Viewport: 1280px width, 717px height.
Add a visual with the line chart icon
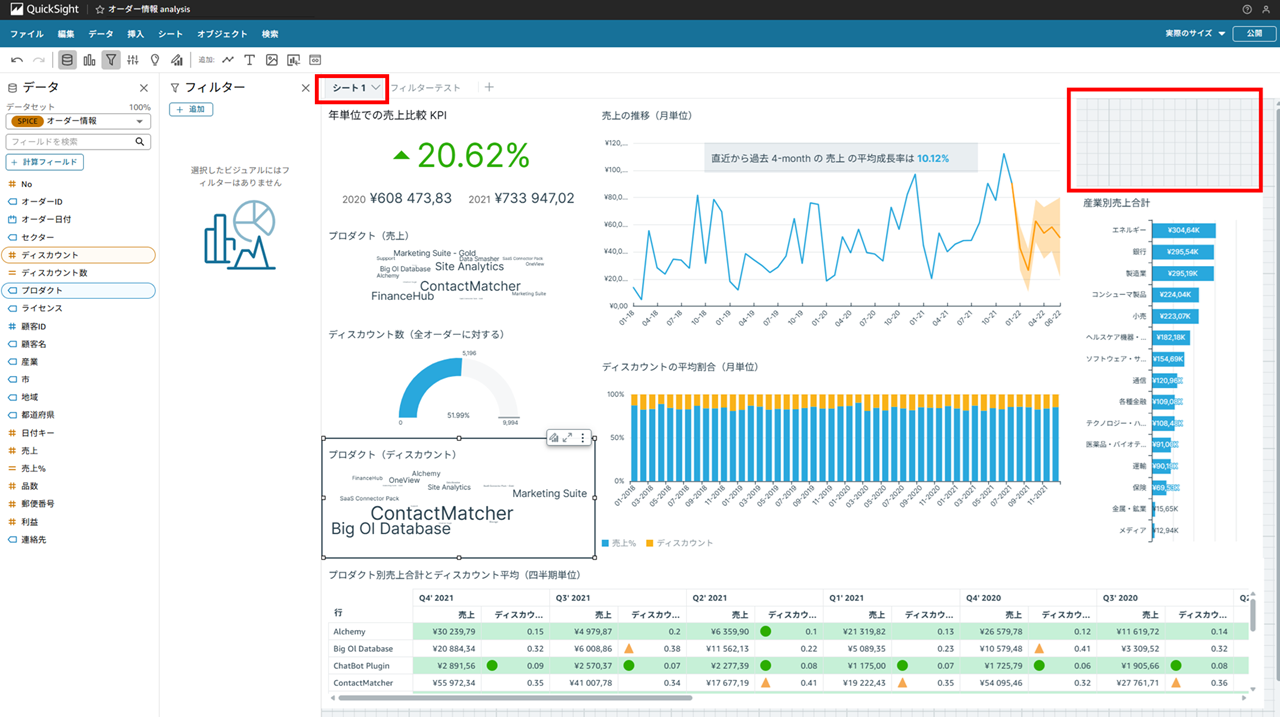[x=228, y=60]
